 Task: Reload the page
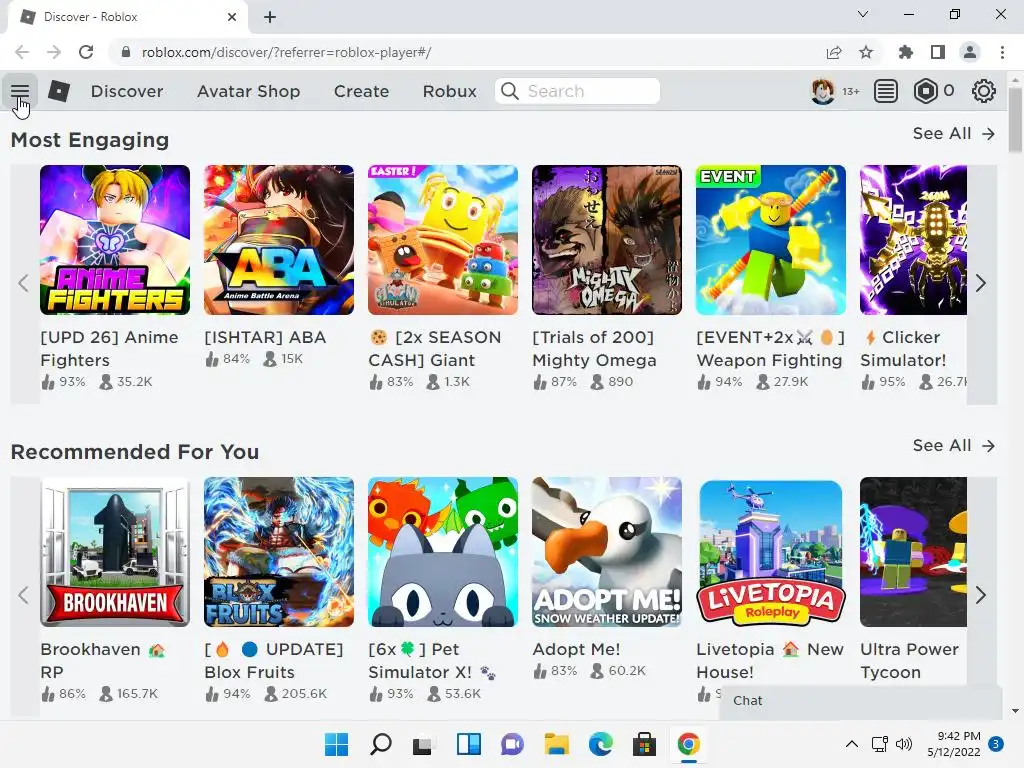[86, 52]
